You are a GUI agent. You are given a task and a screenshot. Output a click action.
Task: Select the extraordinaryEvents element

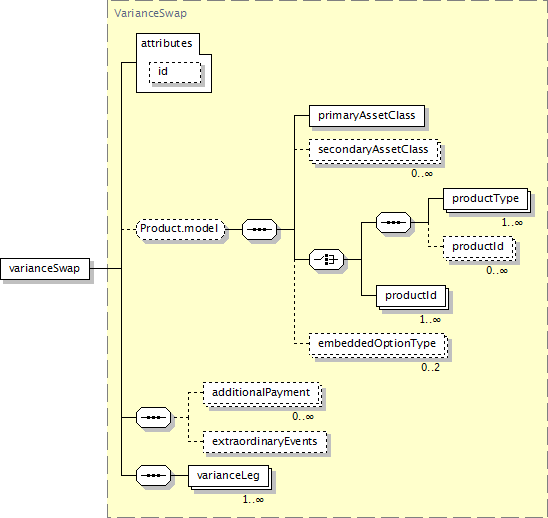tap(265, 442)
